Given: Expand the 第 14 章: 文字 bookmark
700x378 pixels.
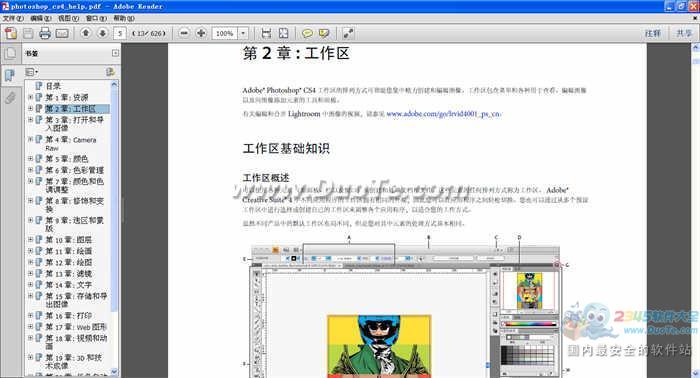Looking at the screenshot, I should coord(30,285).
